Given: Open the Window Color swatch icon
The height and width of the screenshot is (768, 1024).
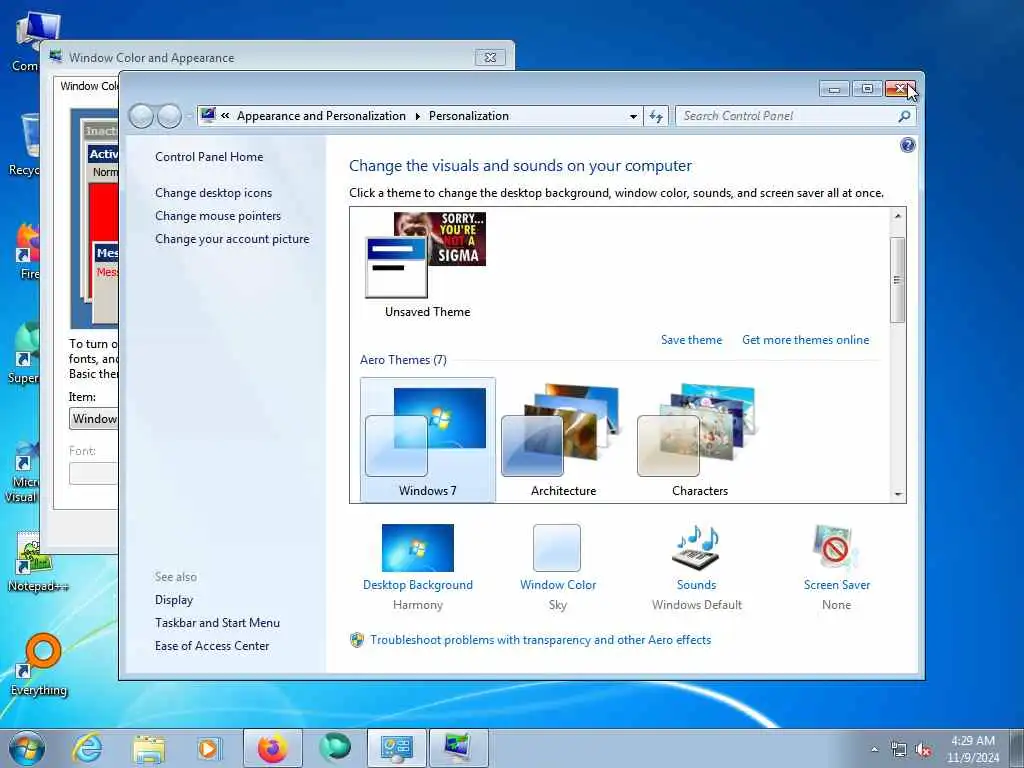Looking at the screenshot, I should [x=556, y=548].
